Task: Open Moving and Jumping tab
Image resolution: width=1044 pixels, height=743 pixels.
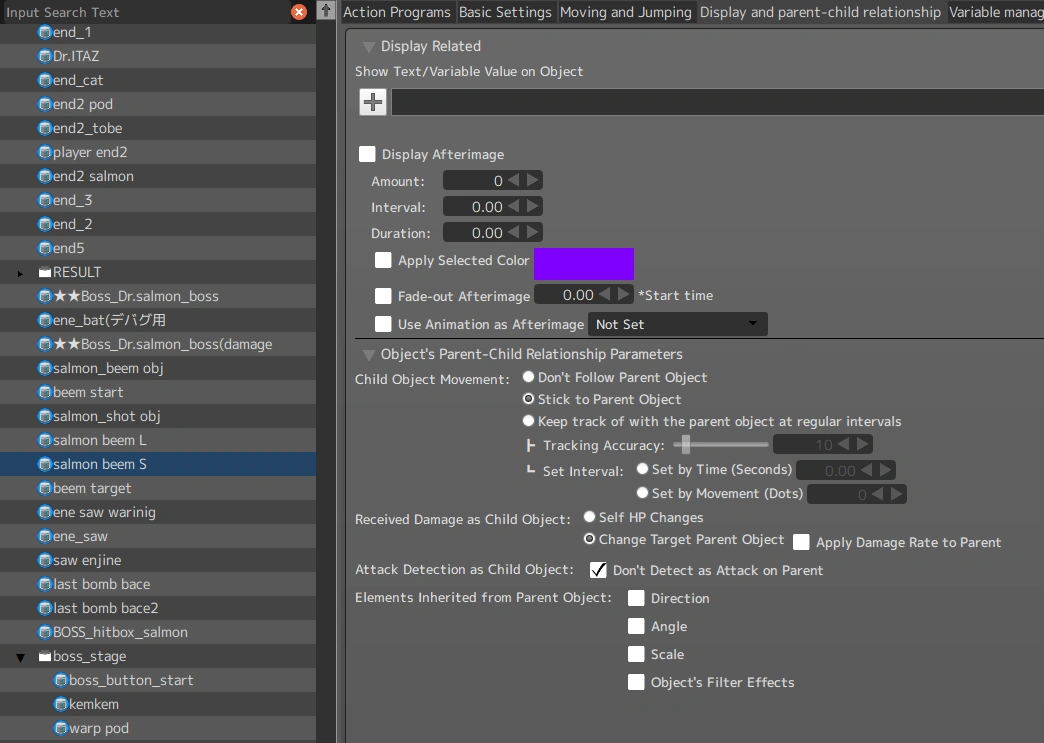Action: (626, 12)
